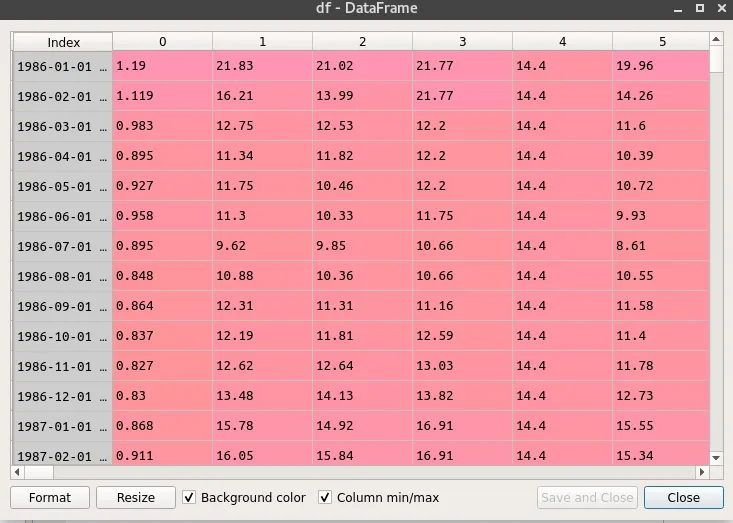Select row index 1986-04-01
The image size is (733, 523).
click(63, 156)
